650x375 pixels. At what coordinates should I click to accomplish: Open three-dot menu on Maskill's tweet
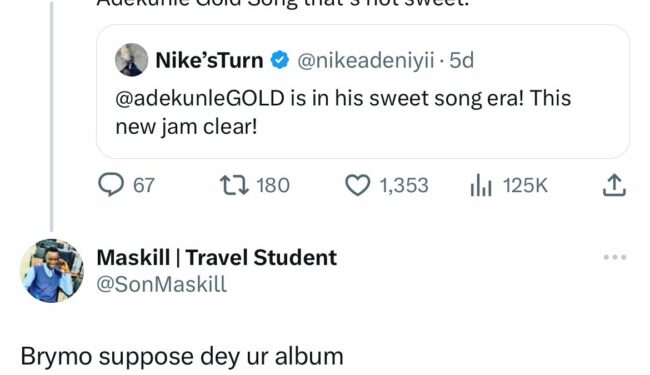point(615,257)
